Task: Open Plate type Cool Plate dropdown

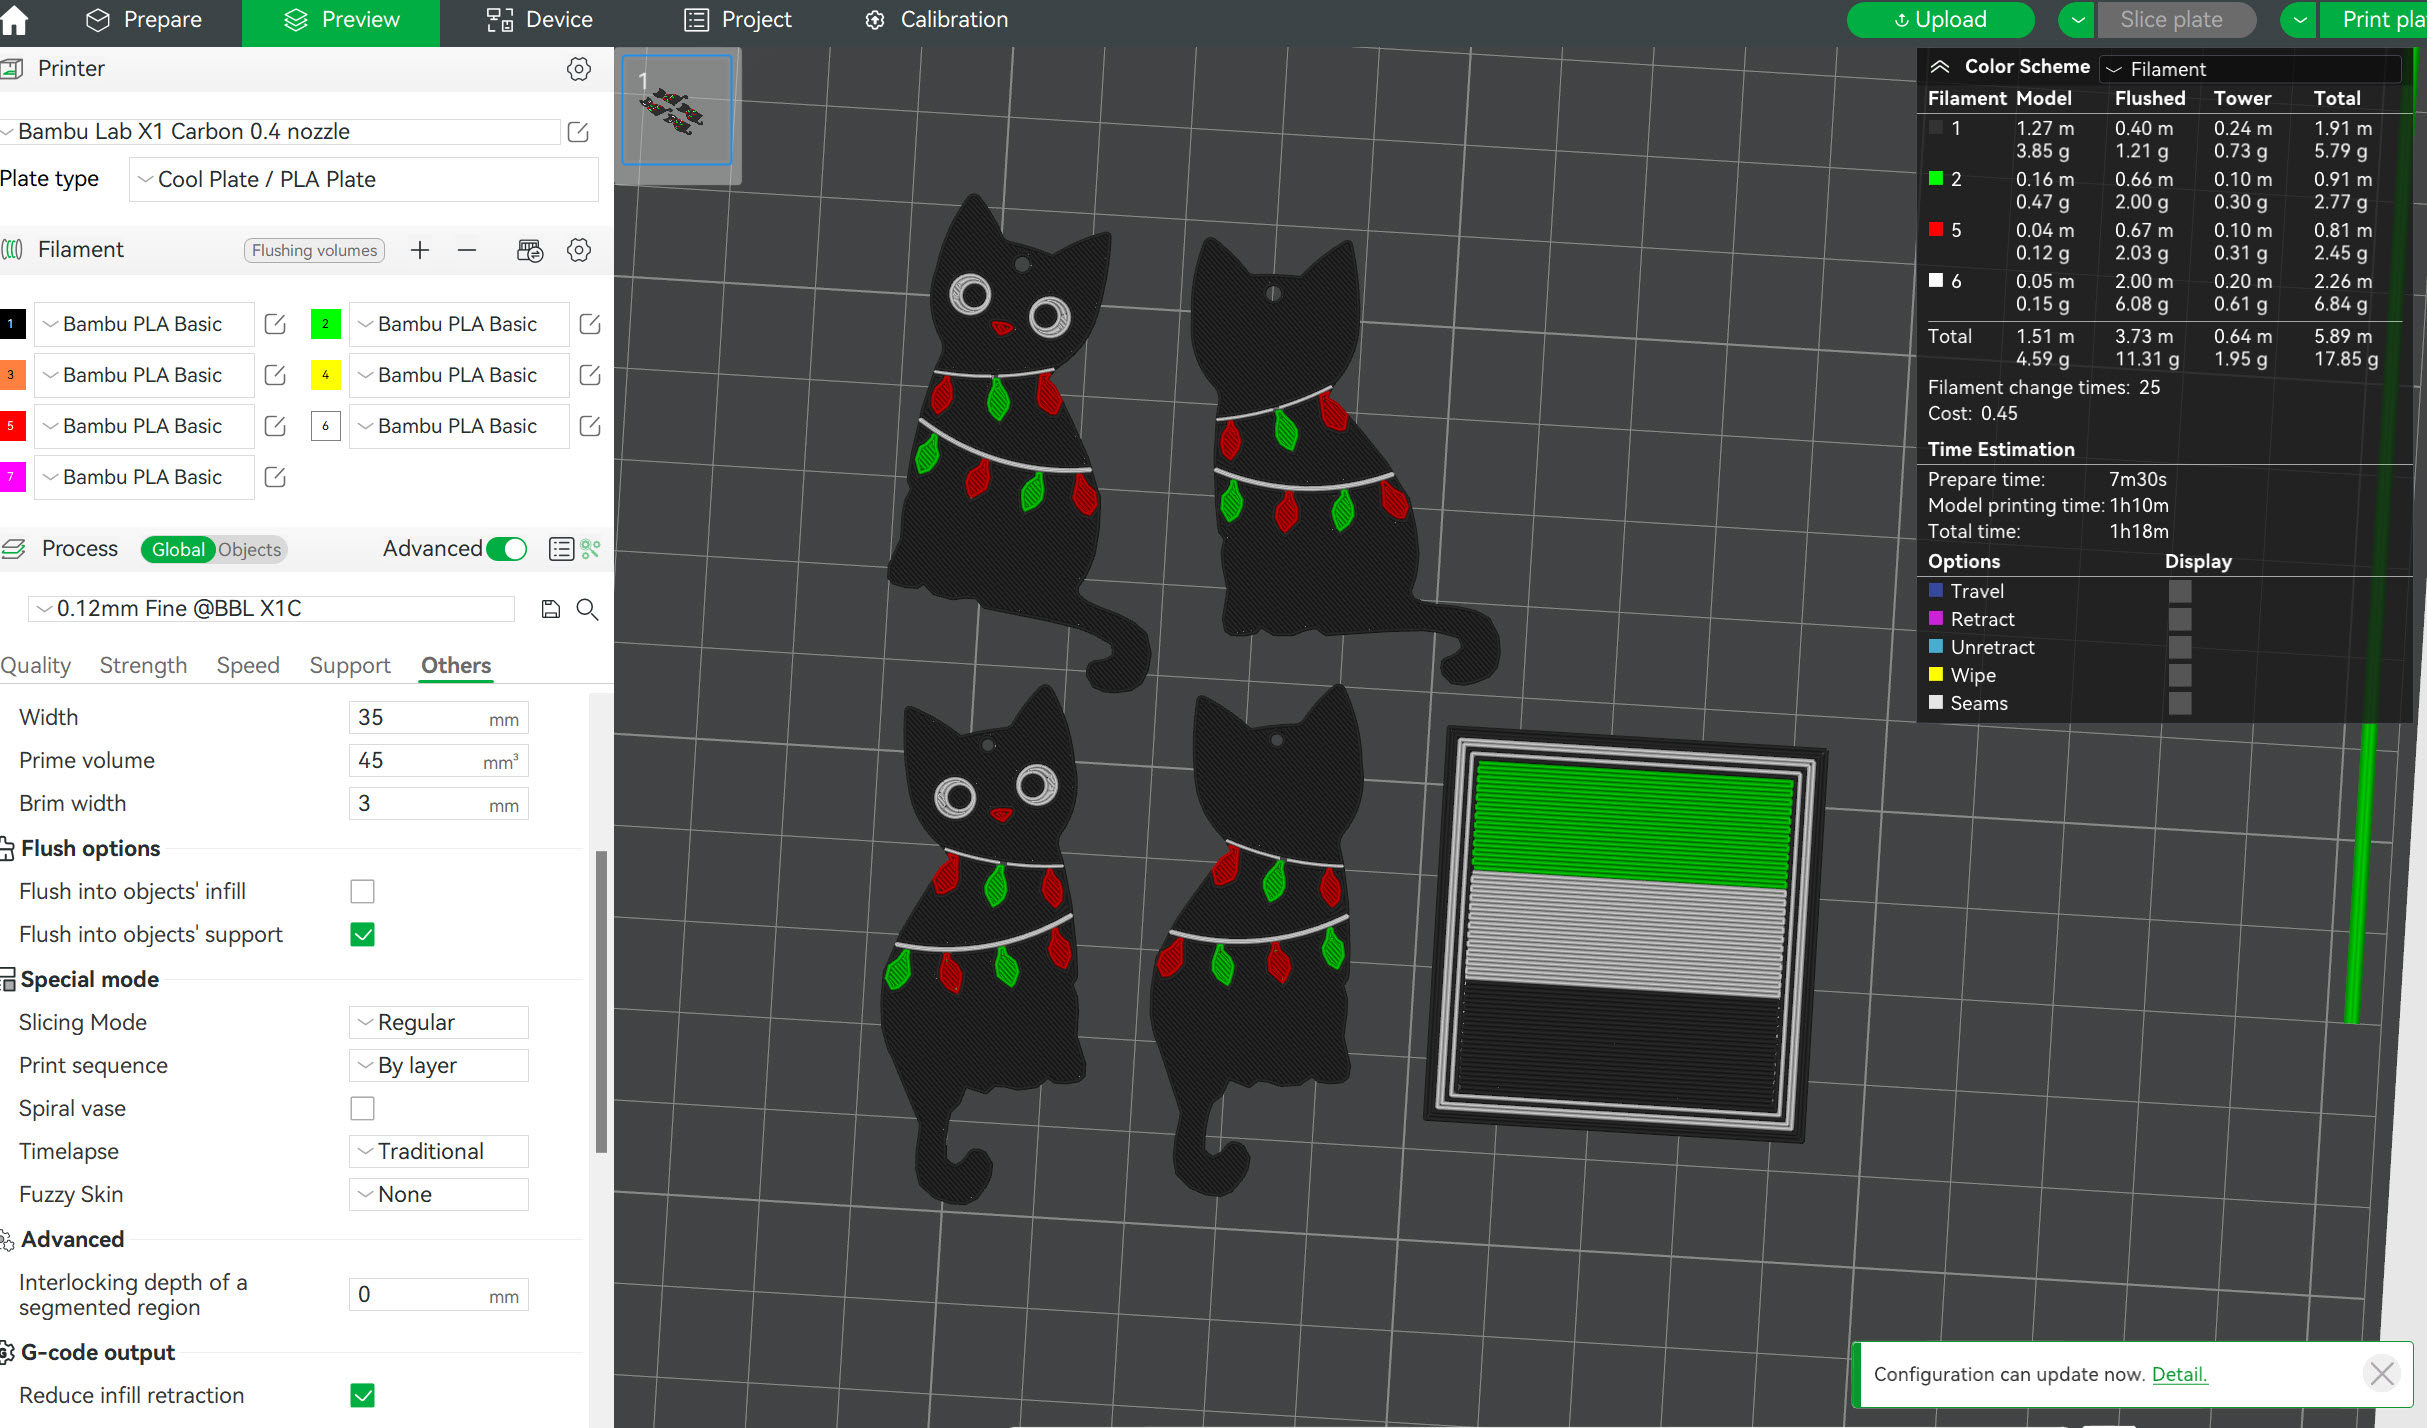Action: click(x=364, y=179)
